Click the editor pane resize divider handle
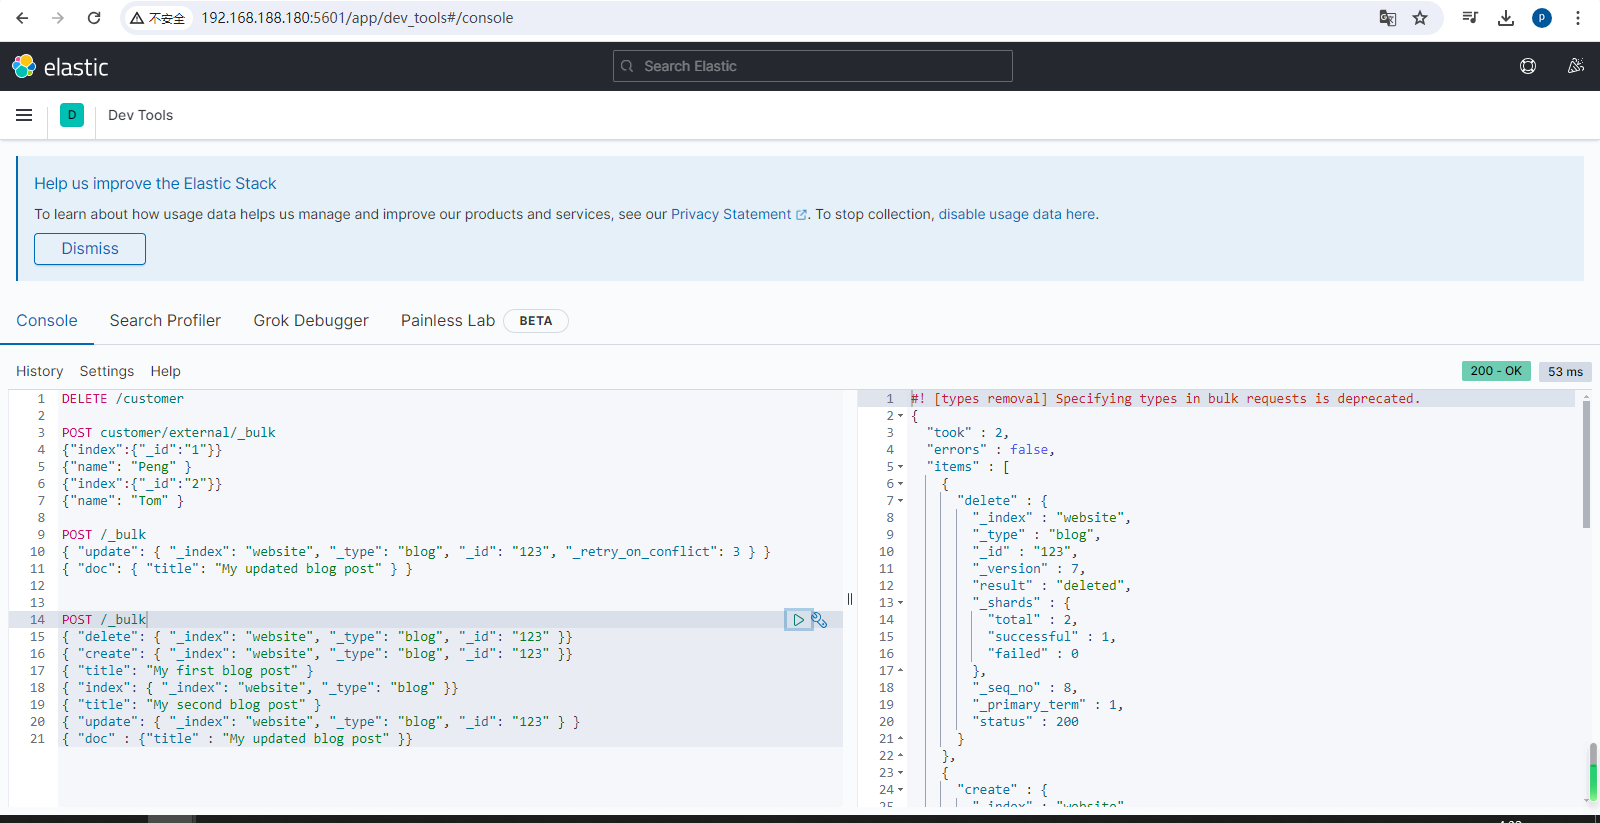The image size is (1600, 823). 850,599
